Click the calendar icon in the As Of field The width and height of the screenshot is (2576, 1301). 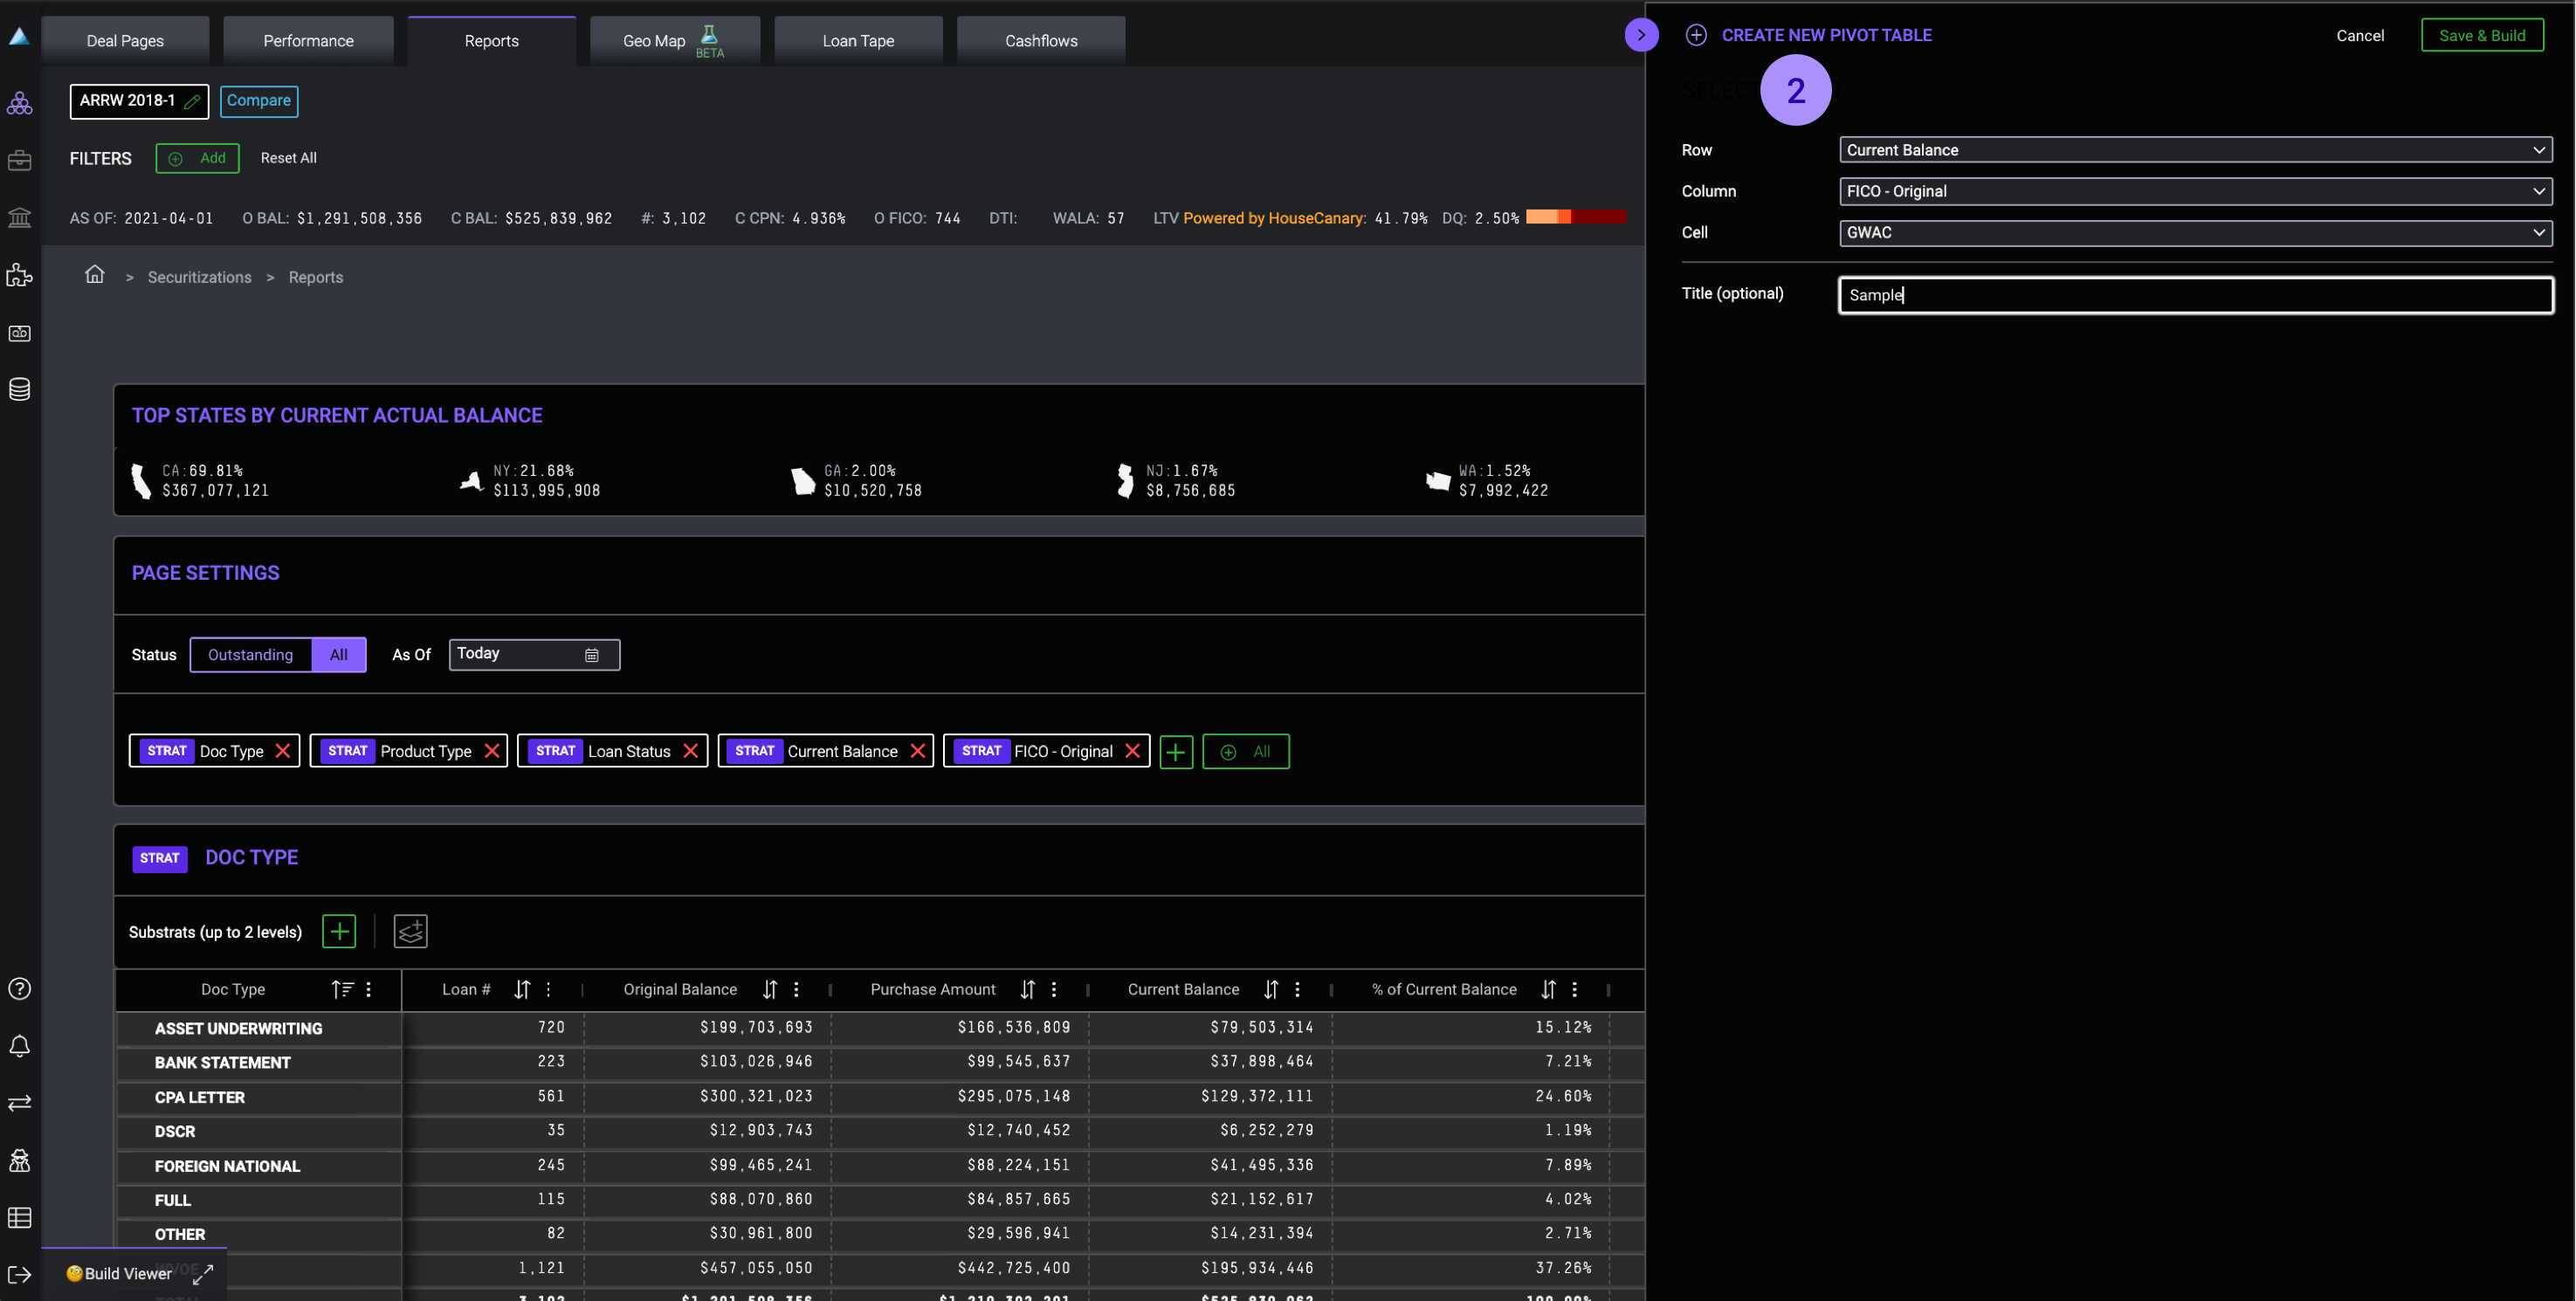pyautogui.click(x=591, y=655)
